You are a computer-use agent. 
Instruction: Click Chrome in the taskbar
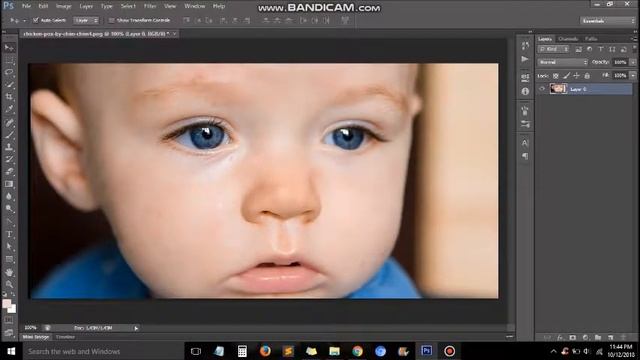(357, 351)
